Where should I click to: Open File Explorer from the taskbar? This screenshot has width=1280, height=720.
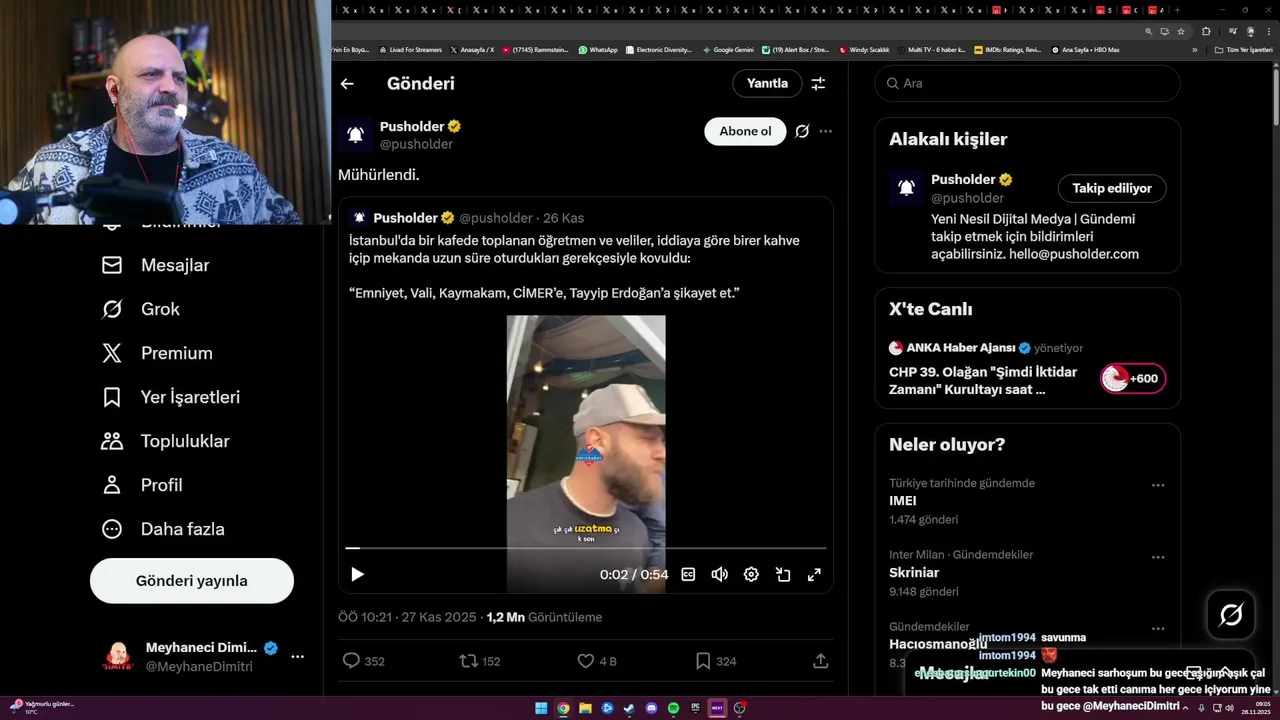585,708
